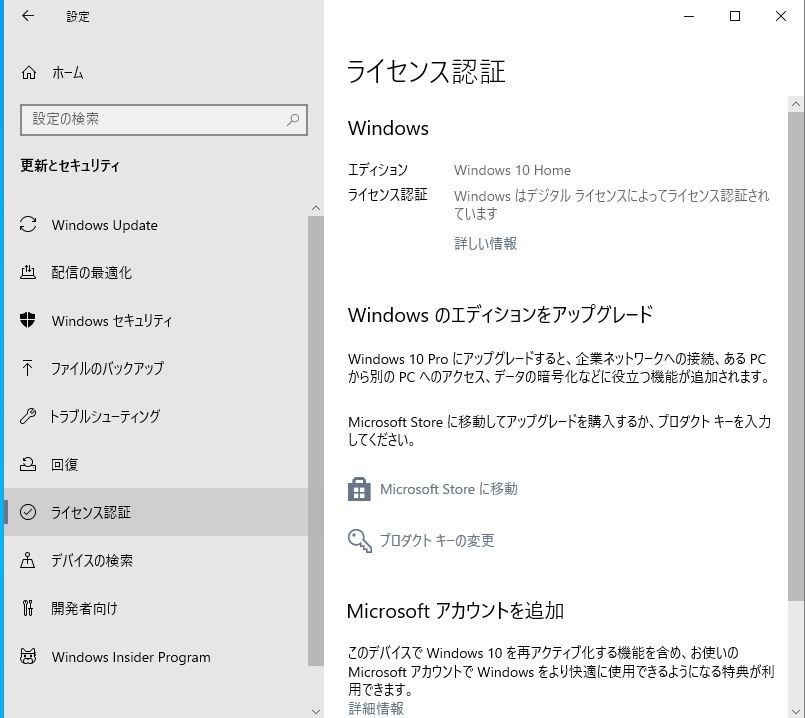Image resolution: width=805 pixels, height=718 pixels.
Task: Click the 更新とセキュリティ section title
Action: [x=70, y=165]
